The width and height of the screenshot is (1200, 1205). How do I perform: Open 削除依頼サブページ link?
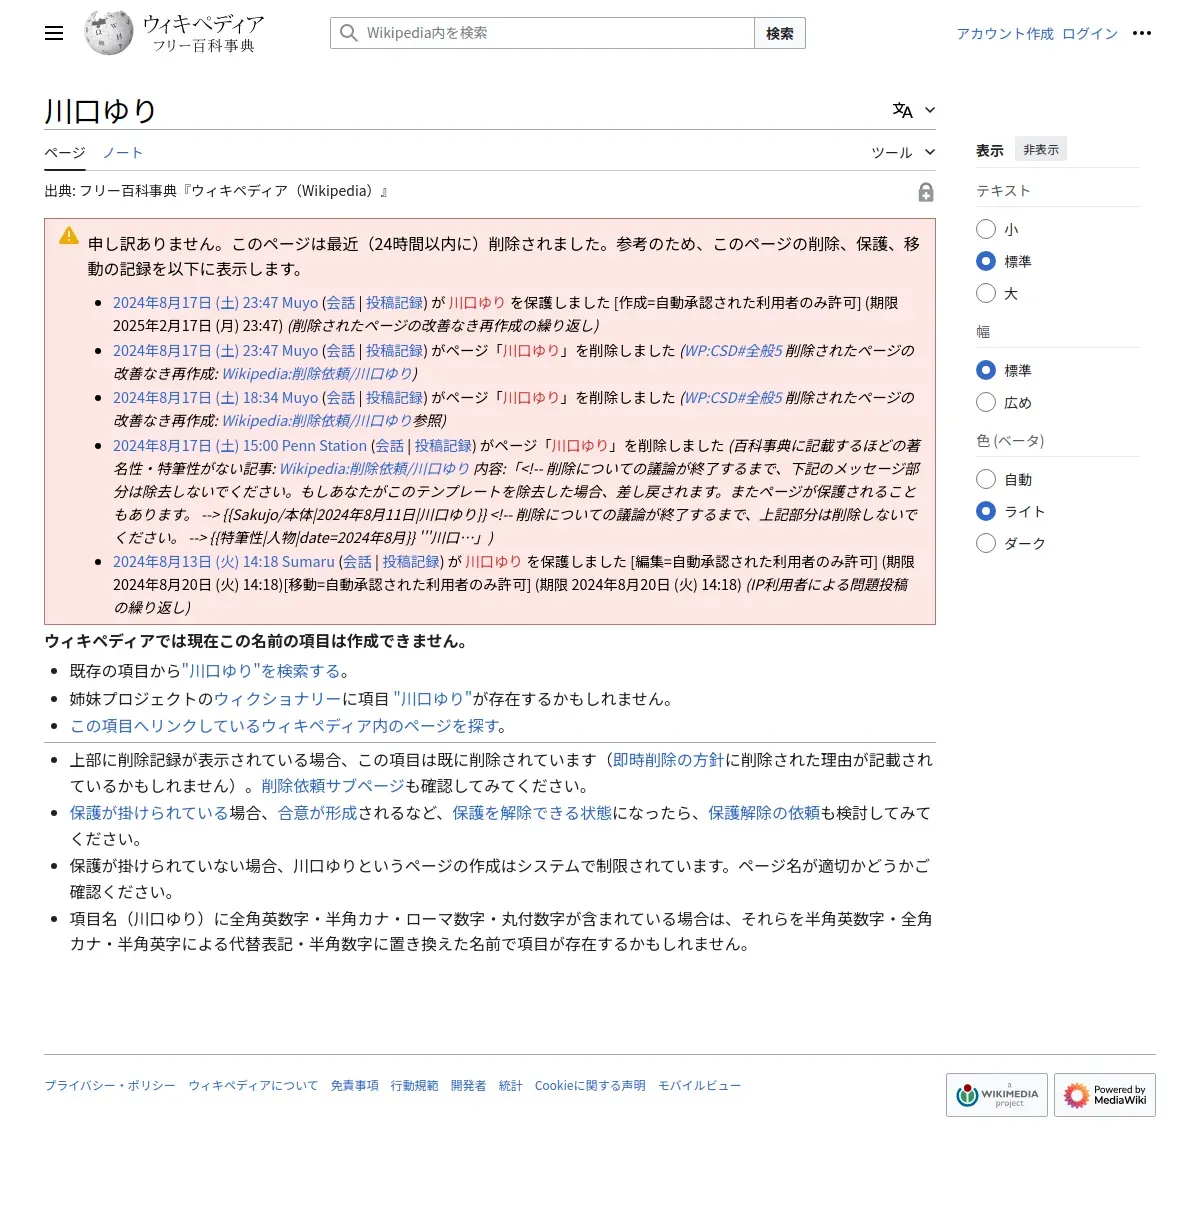pyautogui.click(x=333, y=786)
